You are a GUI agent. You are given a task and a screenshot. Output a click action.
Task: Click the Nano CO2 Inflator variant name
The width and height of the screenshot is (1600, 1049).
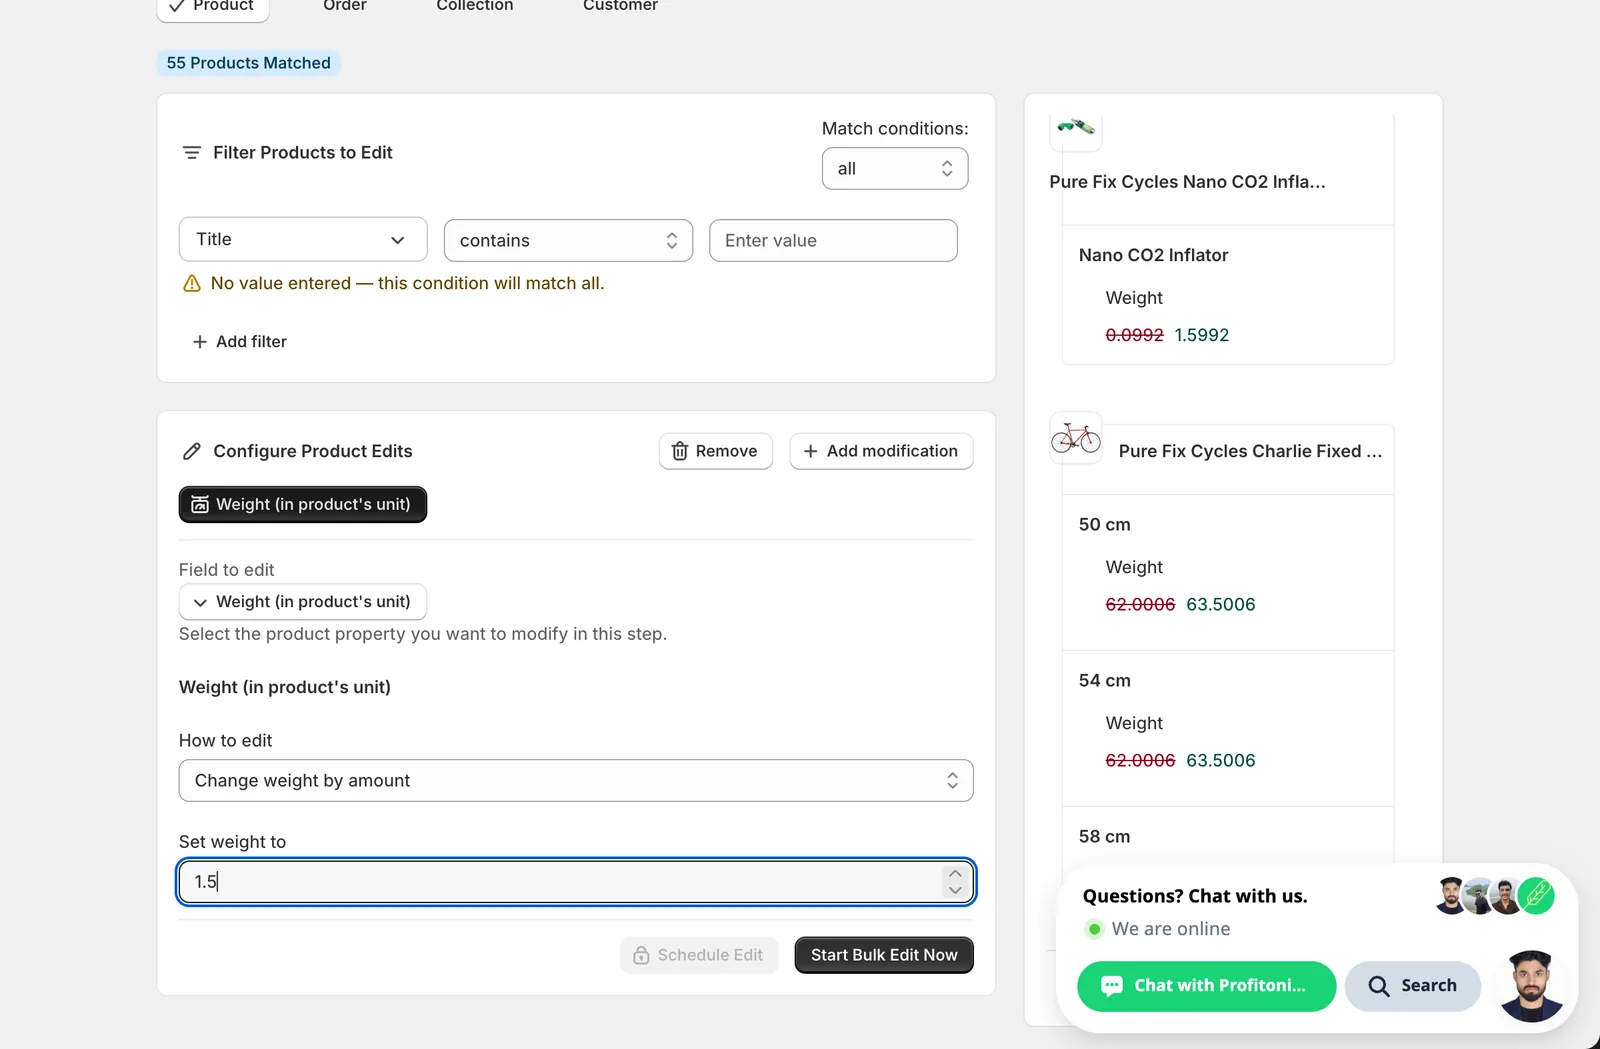pyautogui.click(x=1153, y=255)
